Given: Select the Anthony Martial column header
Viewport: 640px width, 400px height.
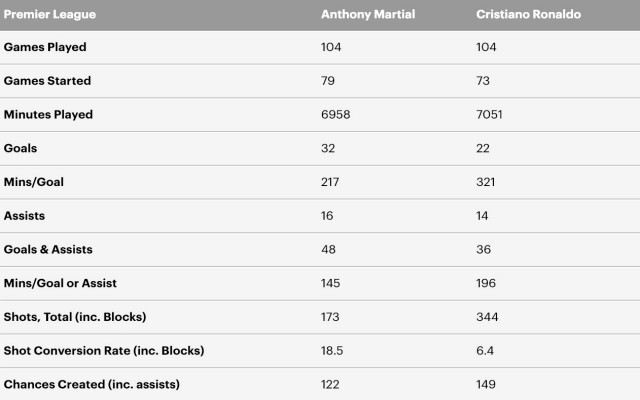Looking at the screenshot, I should (368, 14).
